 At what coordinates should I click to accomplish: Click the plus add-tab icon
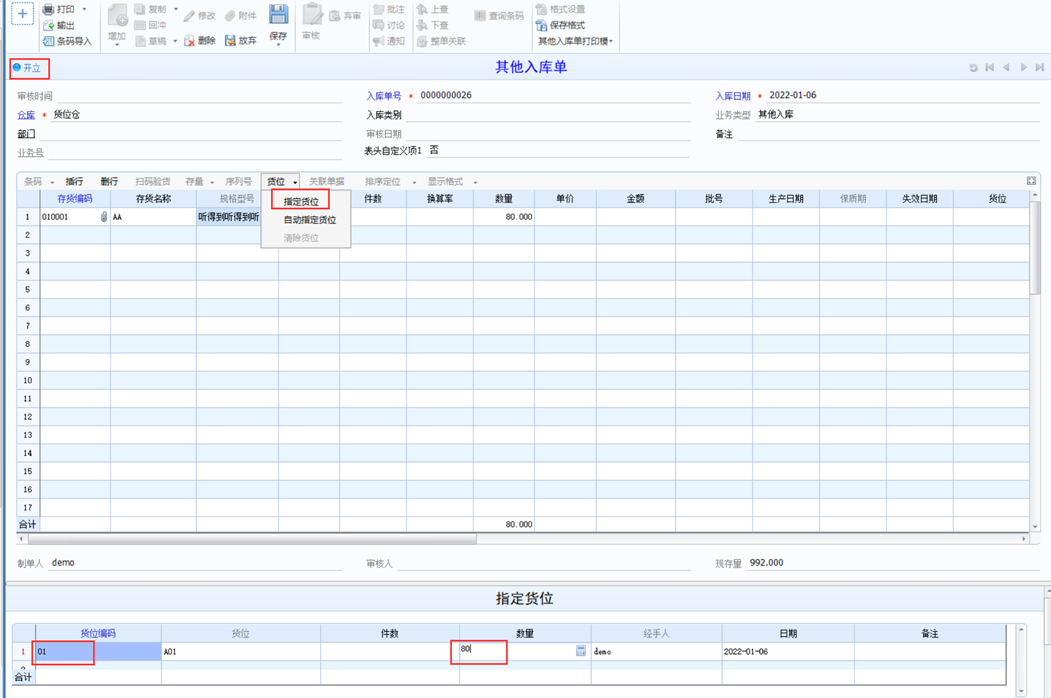pyautogui.click(x=23, y=13)
